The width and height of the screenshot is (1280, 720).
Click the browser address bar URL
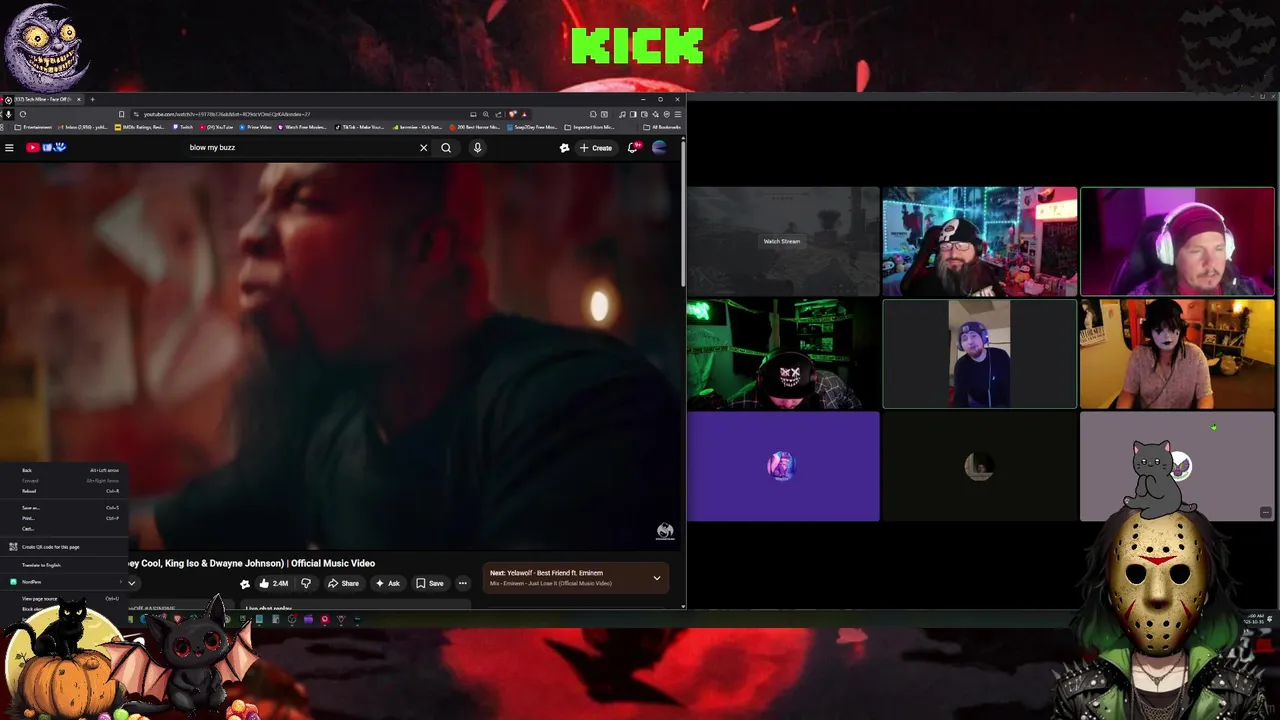(227, 114)
